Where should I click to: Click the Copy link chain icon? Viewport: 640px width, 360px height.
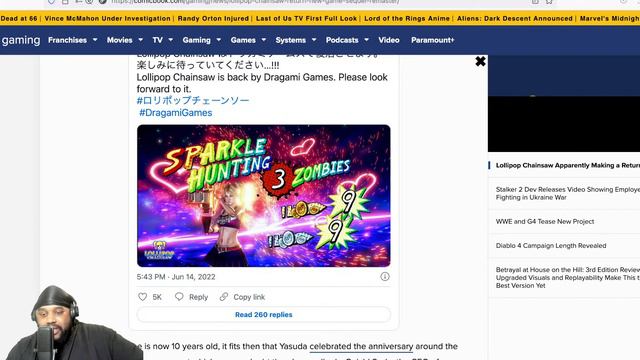[223, 297]
